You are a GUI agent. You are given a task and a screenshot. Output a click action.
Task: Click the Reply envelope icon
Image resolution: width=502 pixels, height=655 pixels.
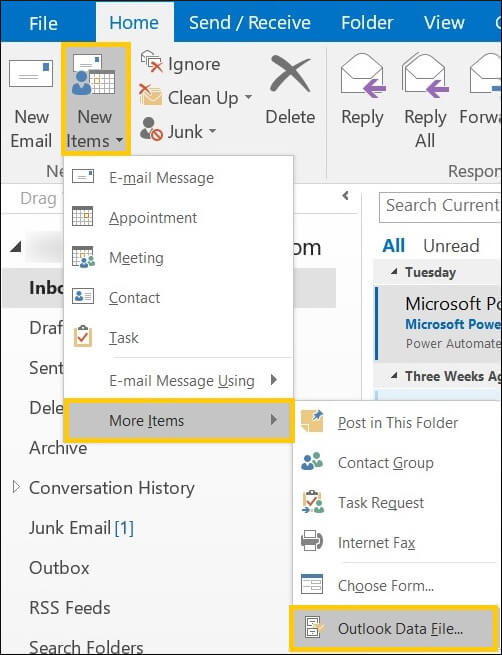coord(363,76)
